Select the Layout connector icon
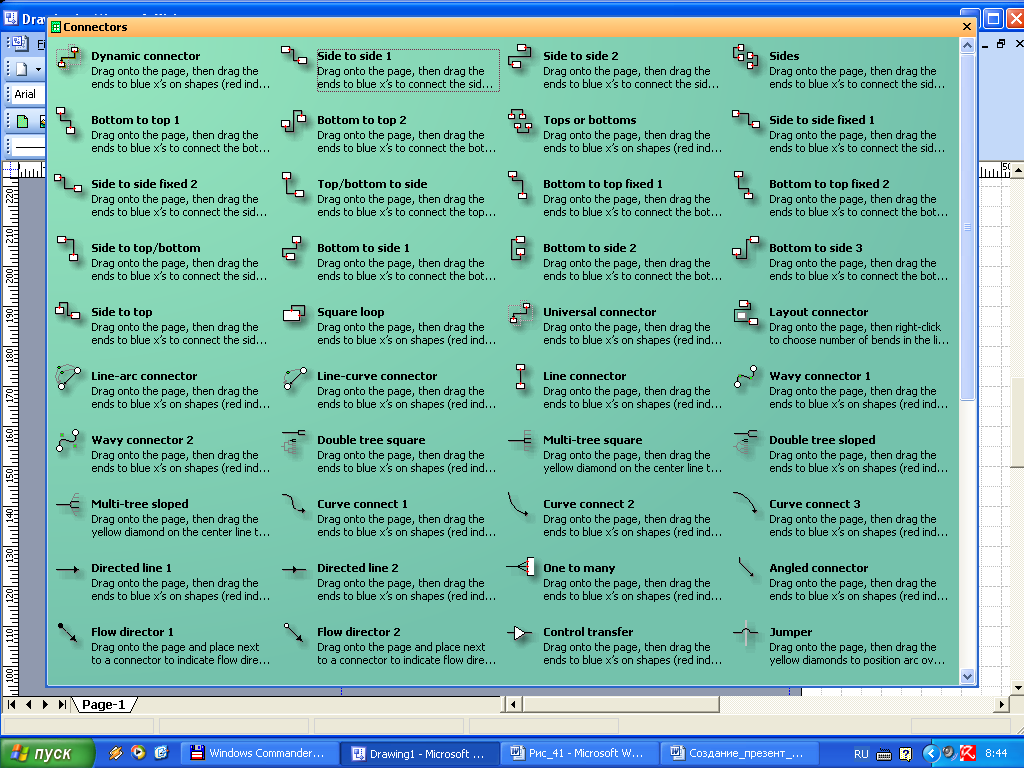The height and width of the screenshot is (768, 1024). (745, 313)
